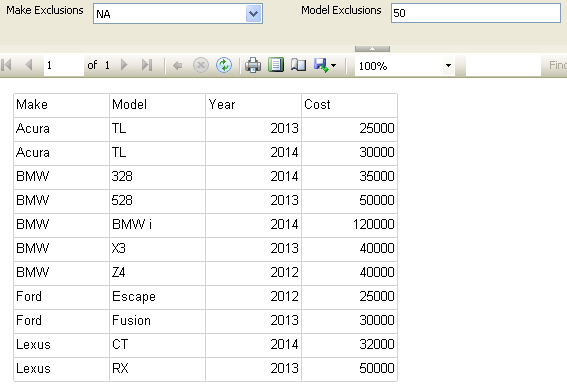Click the Cost column header
The image size is (567, 387).
349,105
